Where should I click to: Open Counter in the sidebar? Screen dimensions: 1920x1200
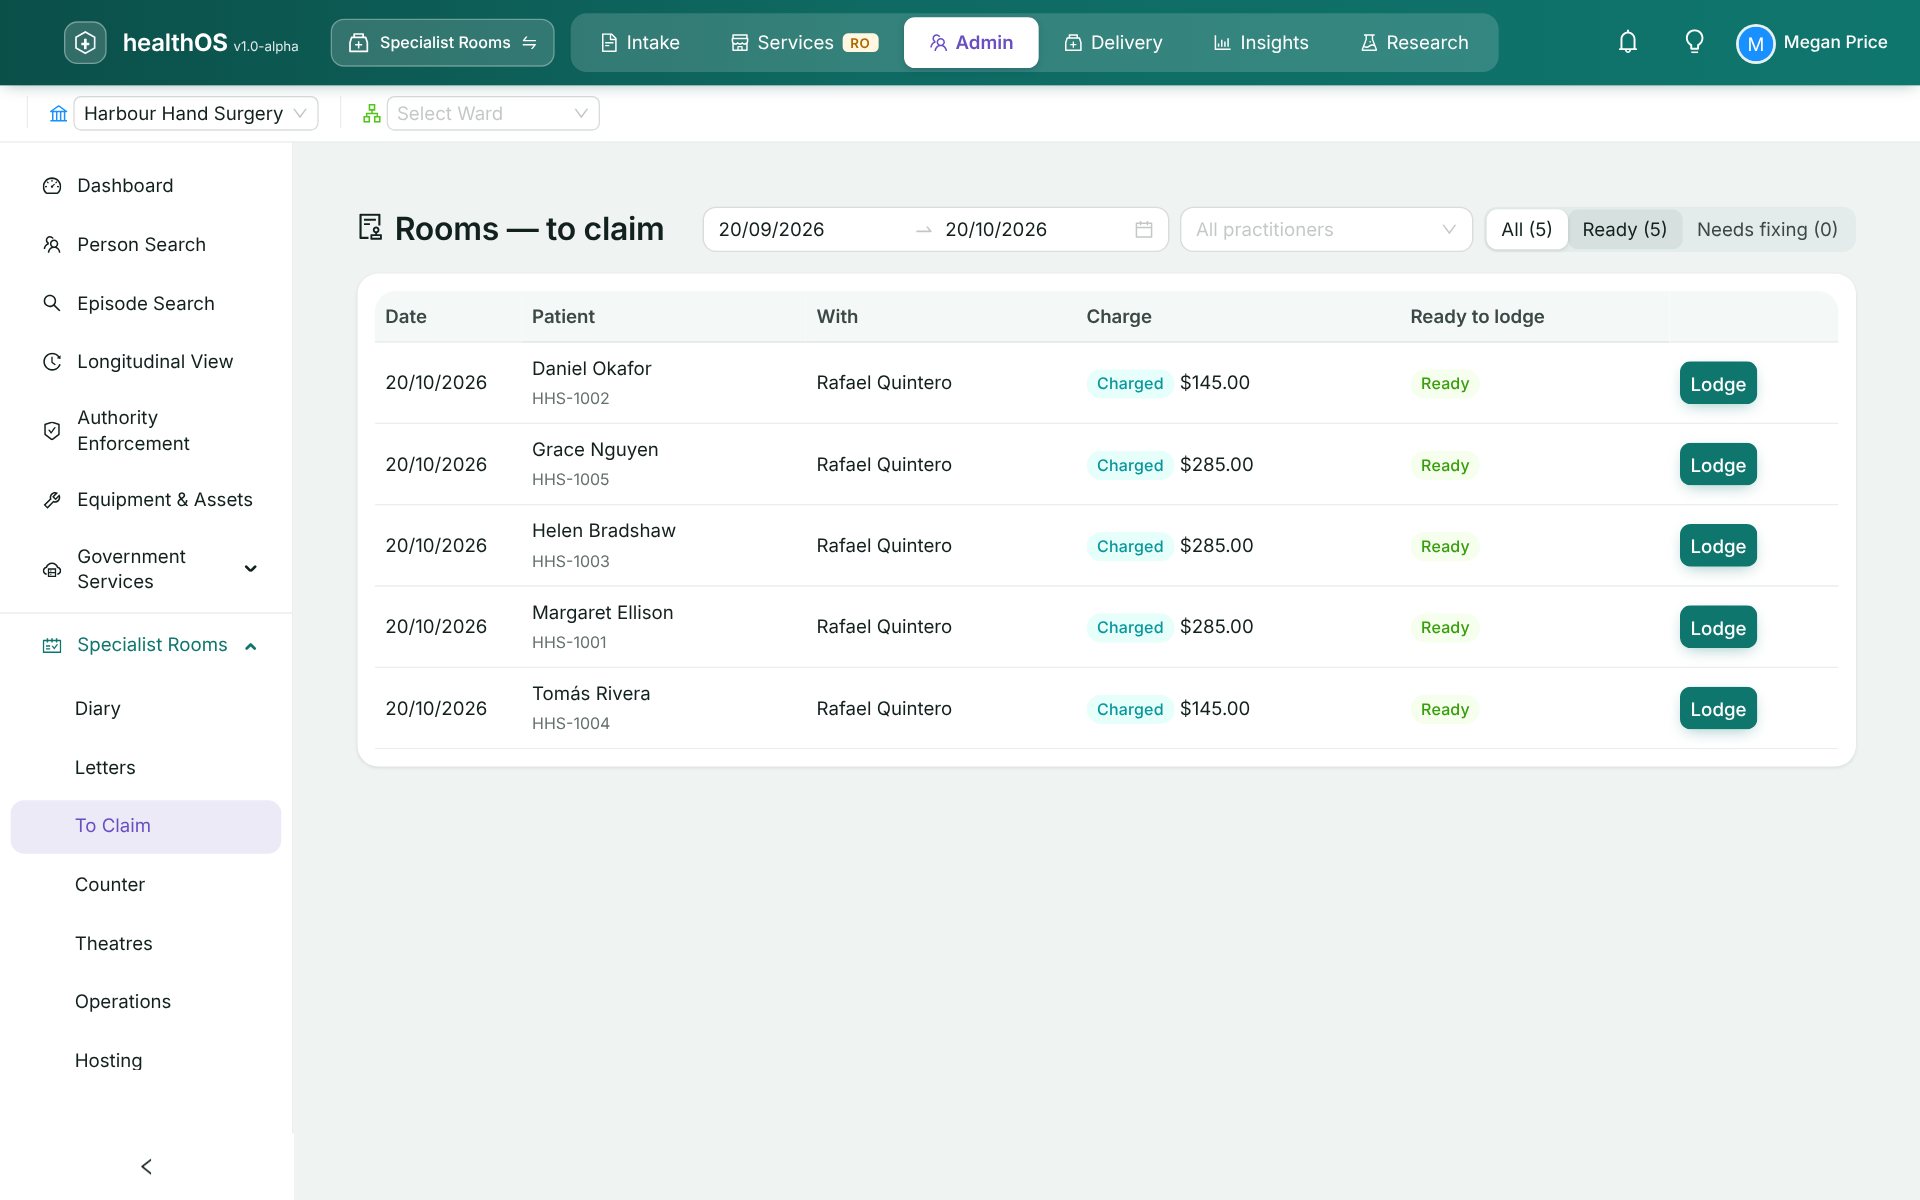coord(146,885)
